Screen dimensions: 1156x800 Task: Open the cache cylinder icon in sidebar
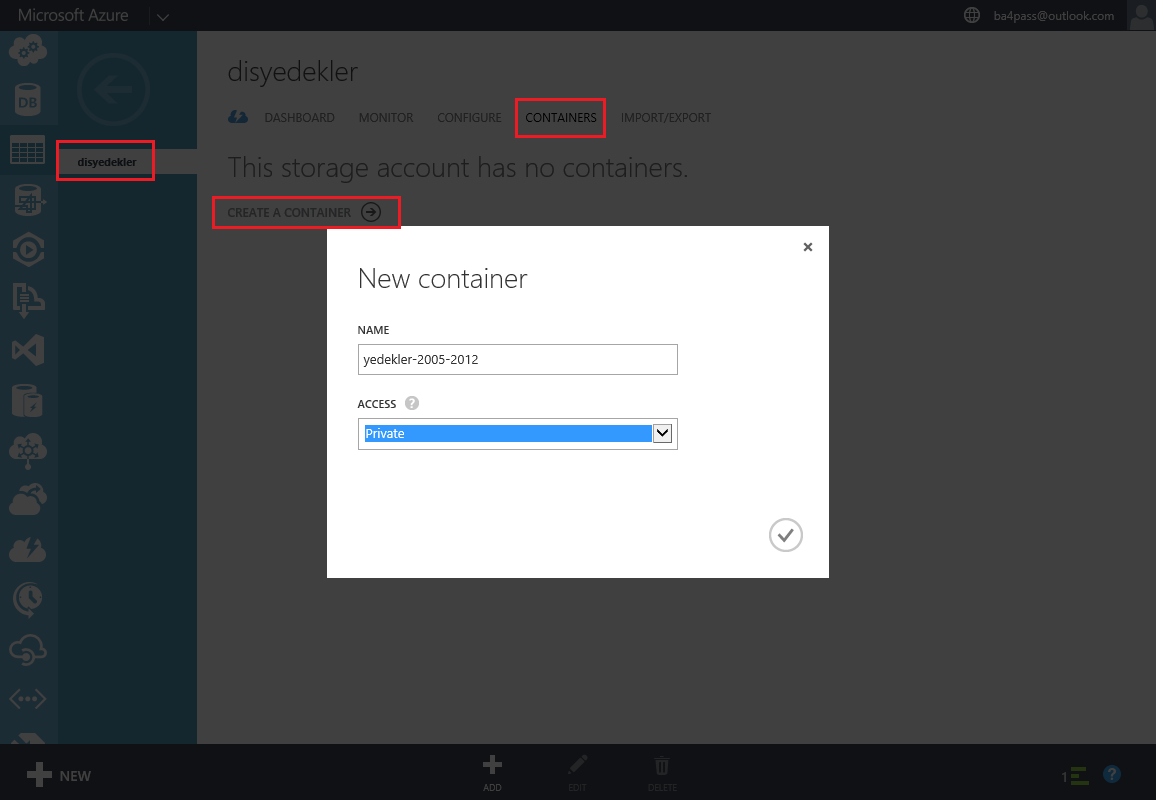[28, 400]
